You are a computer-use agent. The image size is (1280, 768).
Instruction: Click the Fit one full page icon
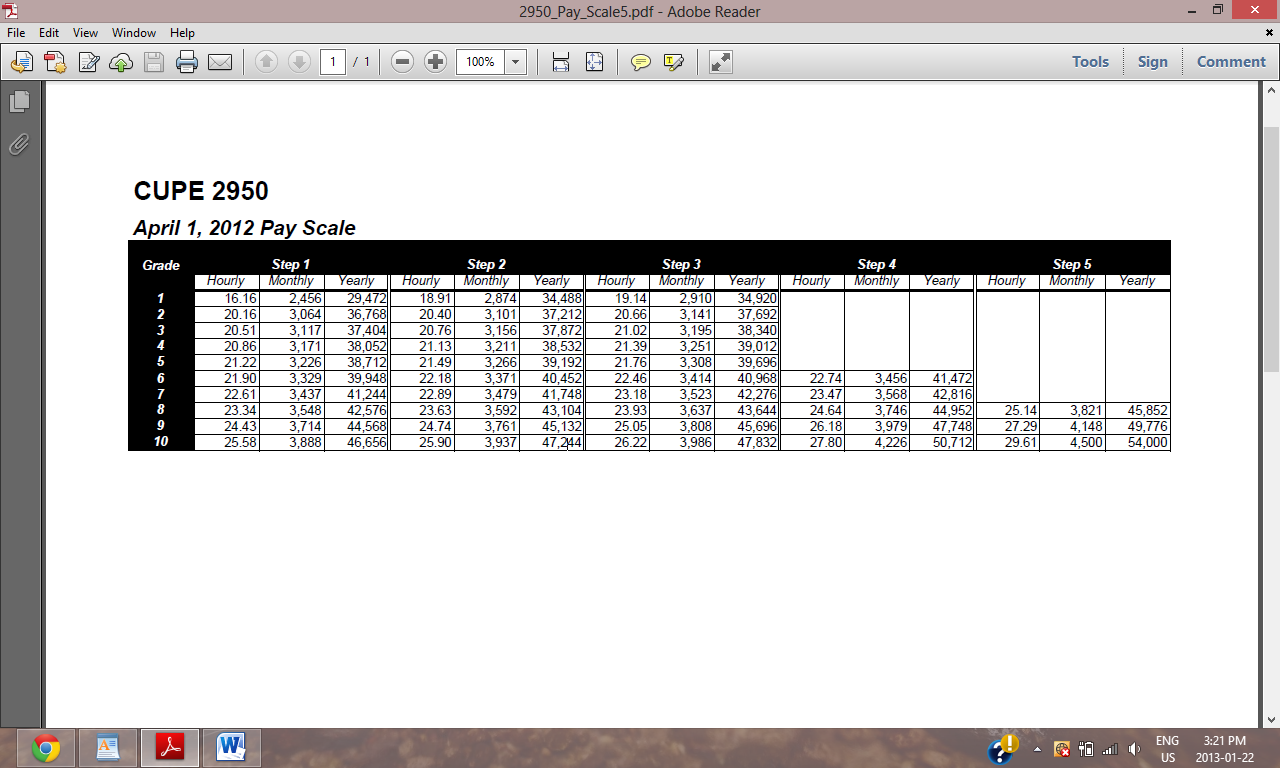pyautogui.click(x=594, y=62)
